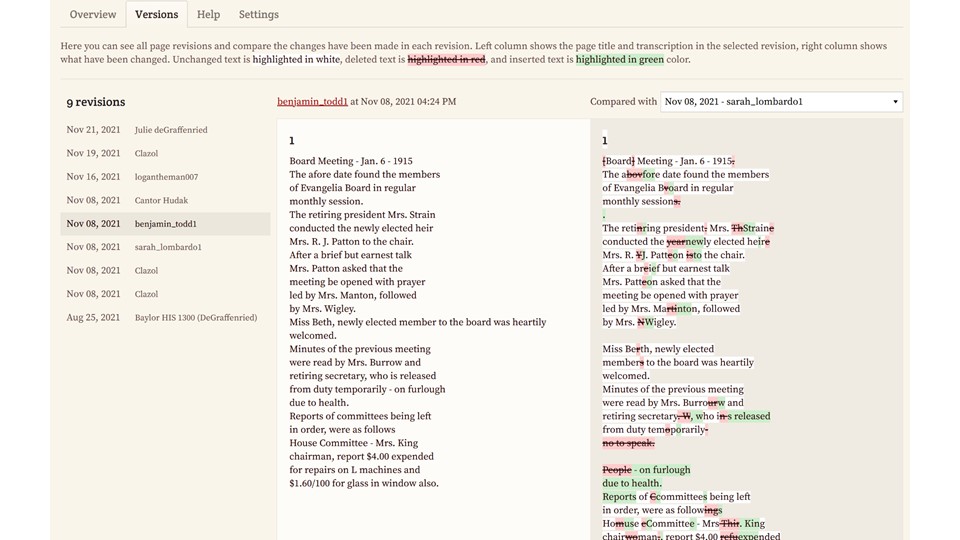Click 'due to health.' in left transcription
The height and width of the screenshot is (540, 960).
tap(319, 402)
